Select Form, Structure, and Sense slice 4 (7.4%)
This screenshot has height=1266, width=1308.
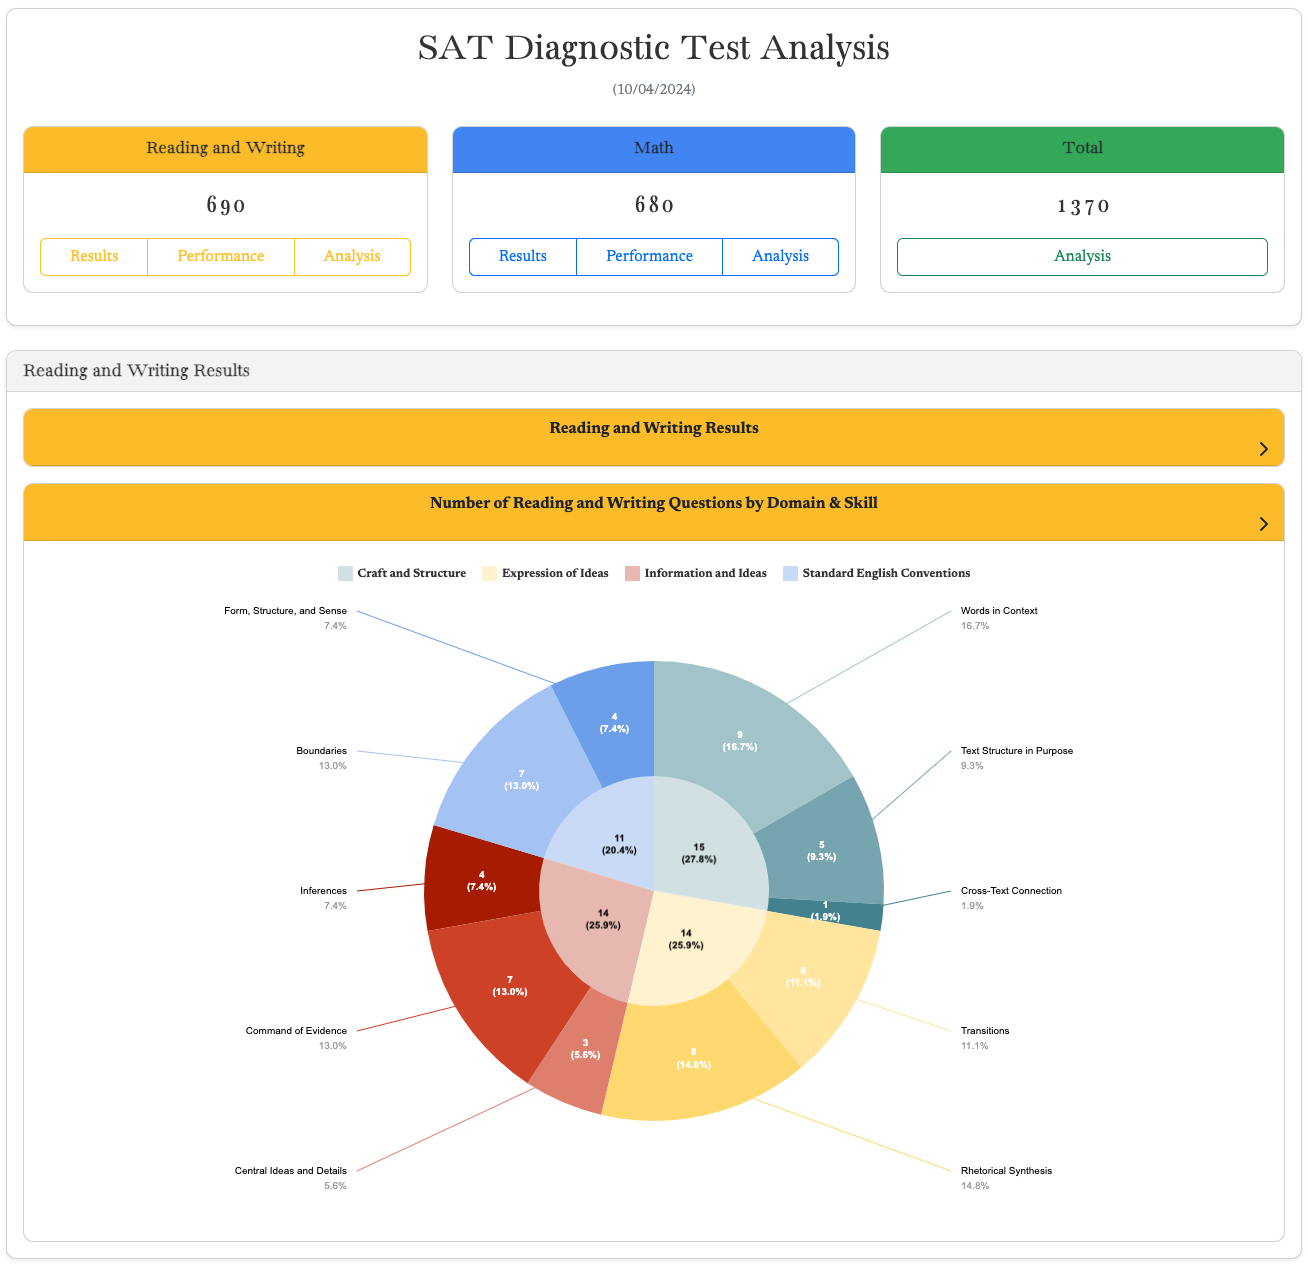pyautogui.click(x=612, y=722)
